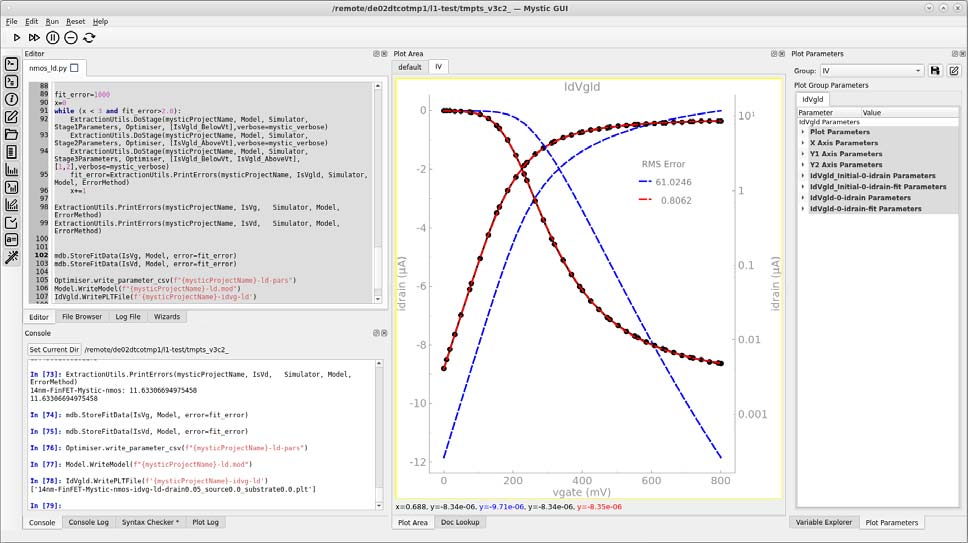This screenshot has width=968, height=543.
Task: Click the magic wand sidebar icon
Action: coord(12,257)
